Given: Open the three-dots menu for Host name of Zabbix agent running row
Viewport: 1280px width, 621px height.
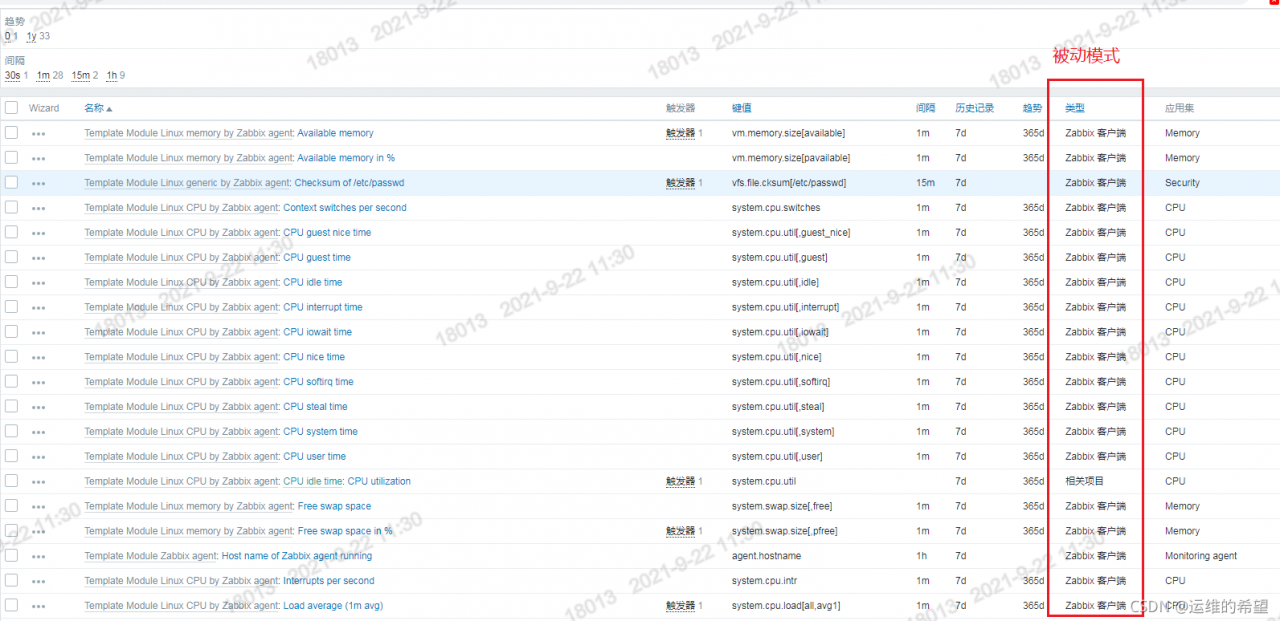Looking at the screenshot, I should [x=38, y=556].
